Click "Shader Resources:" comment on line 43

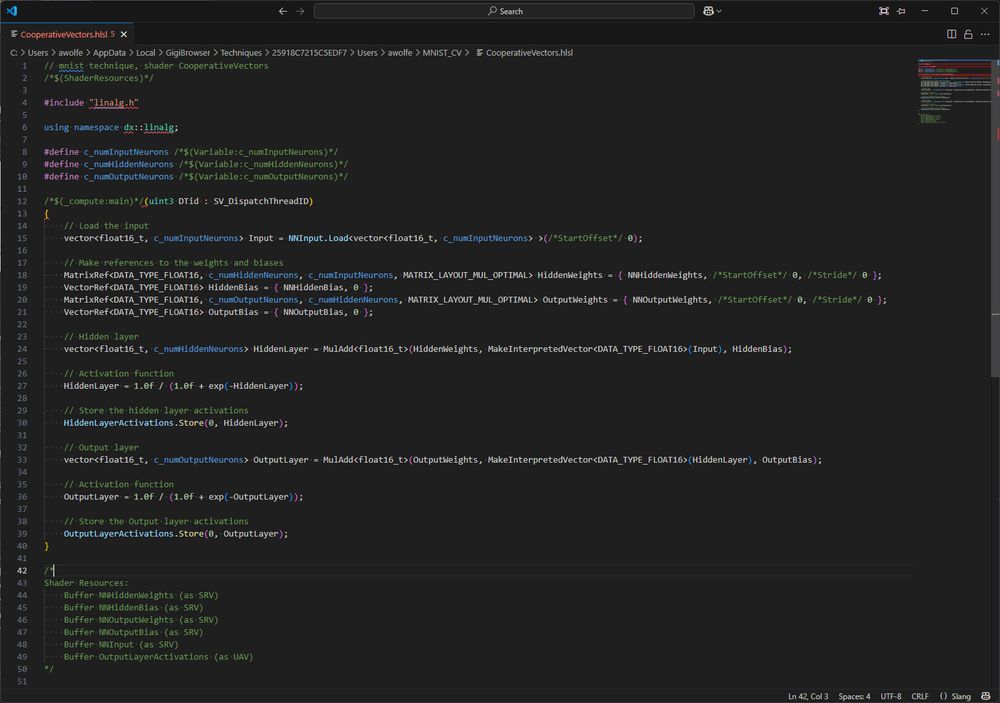[86, 583]
